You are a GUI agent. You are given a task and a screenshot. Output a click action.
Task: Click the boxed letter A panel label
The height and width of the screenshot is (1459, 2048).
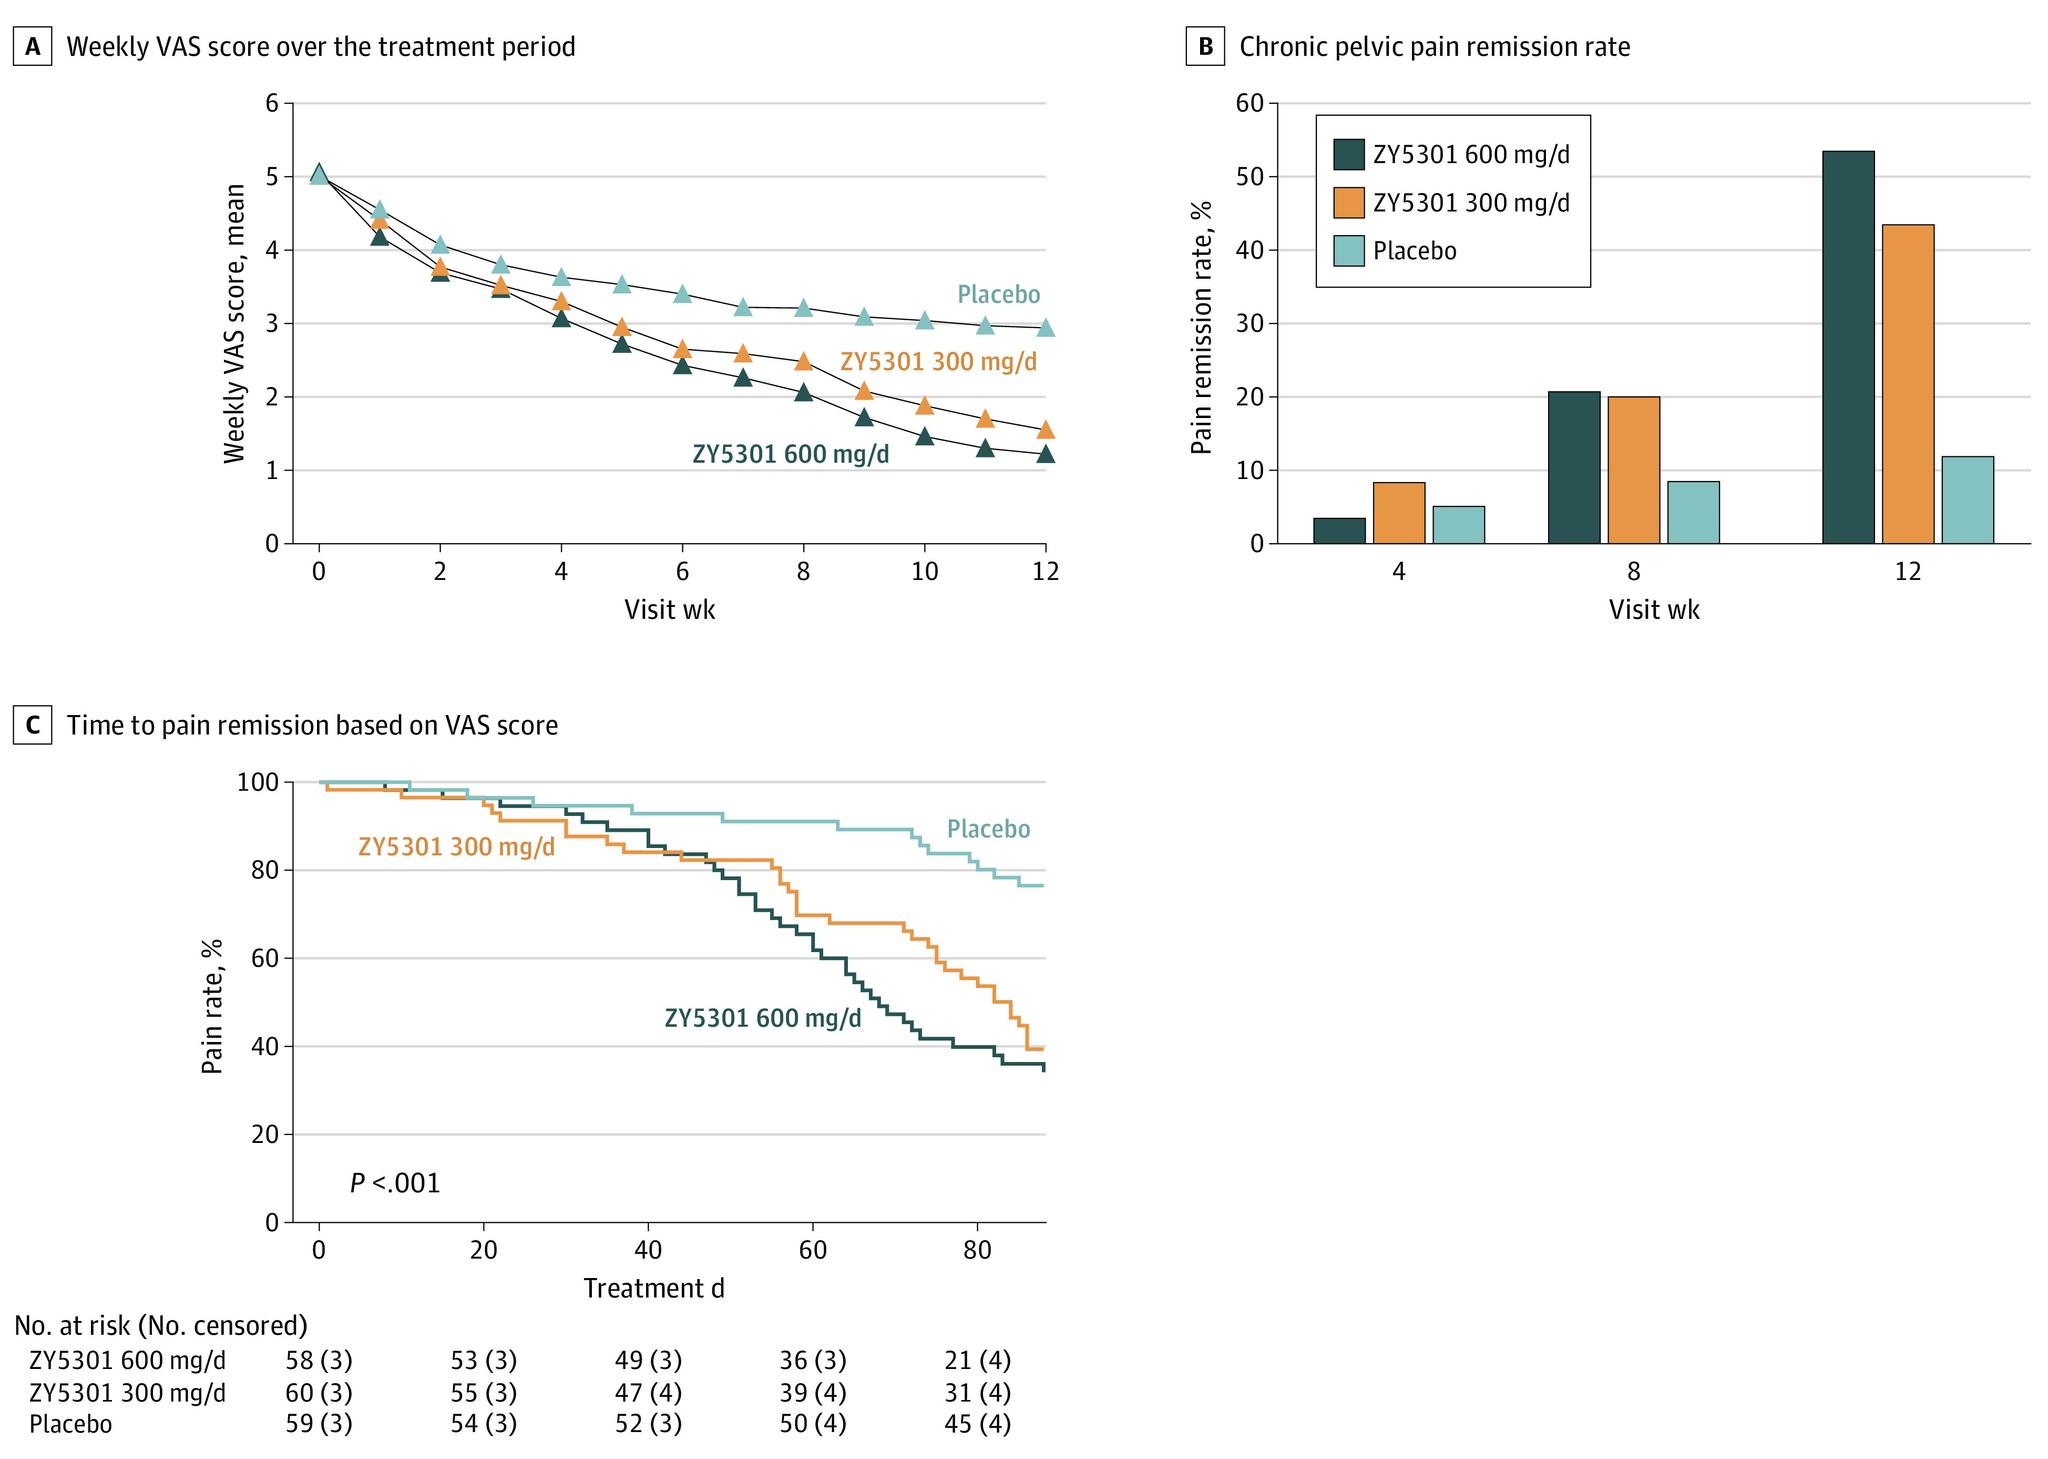[x=32, y=47]
